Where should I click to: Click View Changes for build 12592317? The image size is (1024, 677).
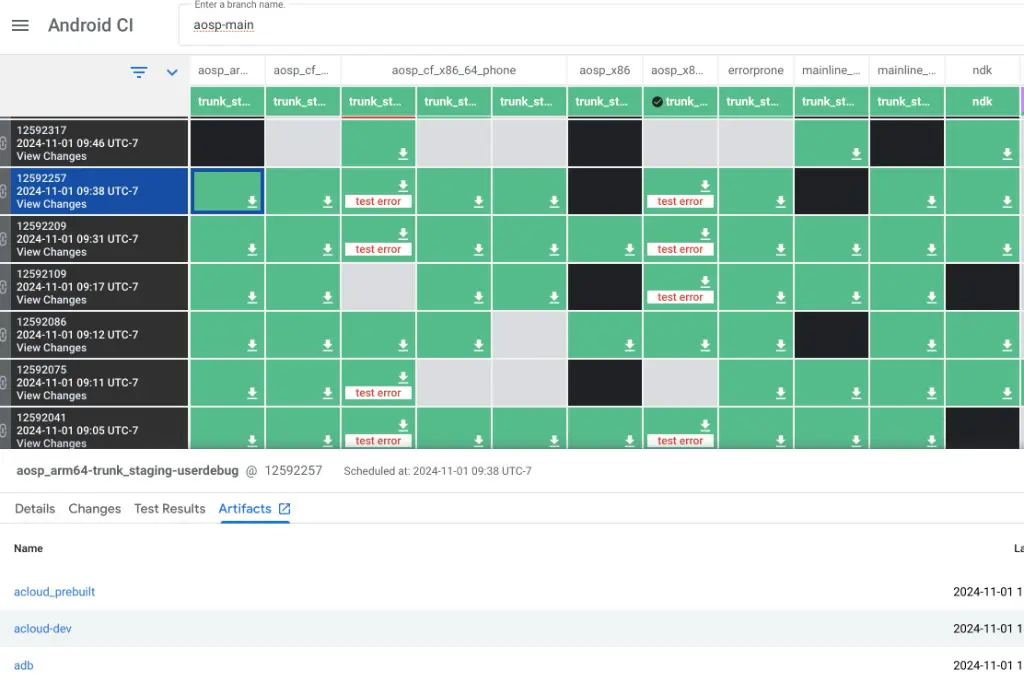pos(52,156)
